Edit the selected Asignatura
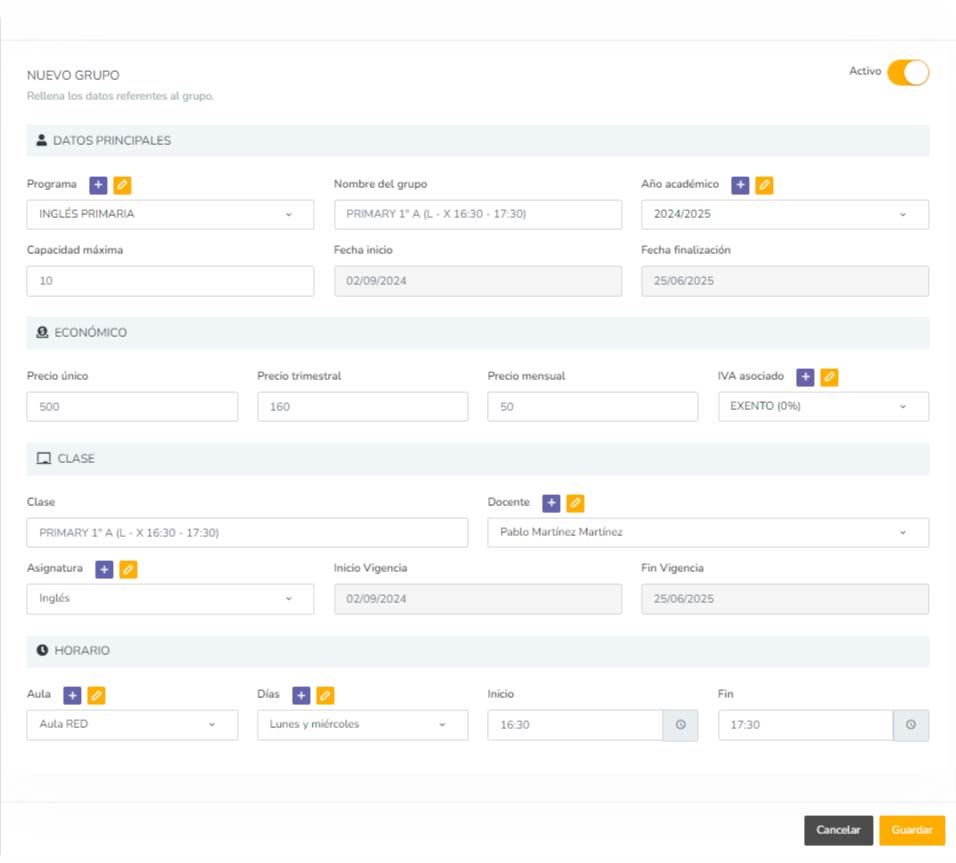Viewport: 956px width, 863px height. 128,569
